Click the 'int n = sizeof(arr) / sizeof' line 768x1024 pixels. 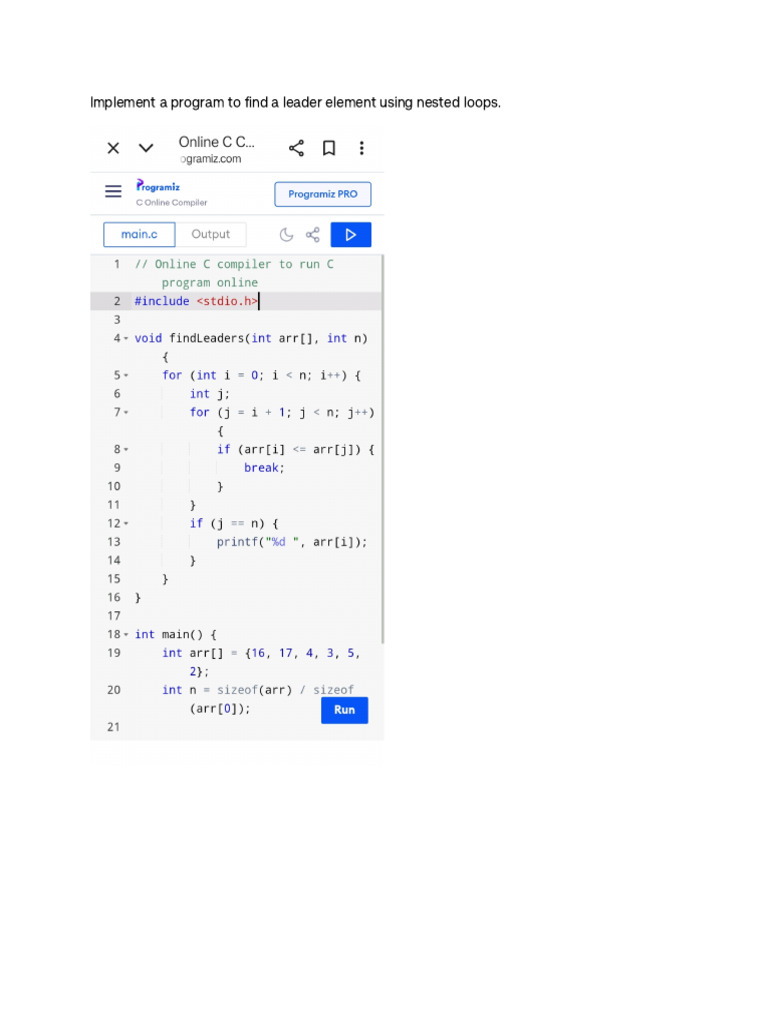pyautogui.click(x=258, y=690)
